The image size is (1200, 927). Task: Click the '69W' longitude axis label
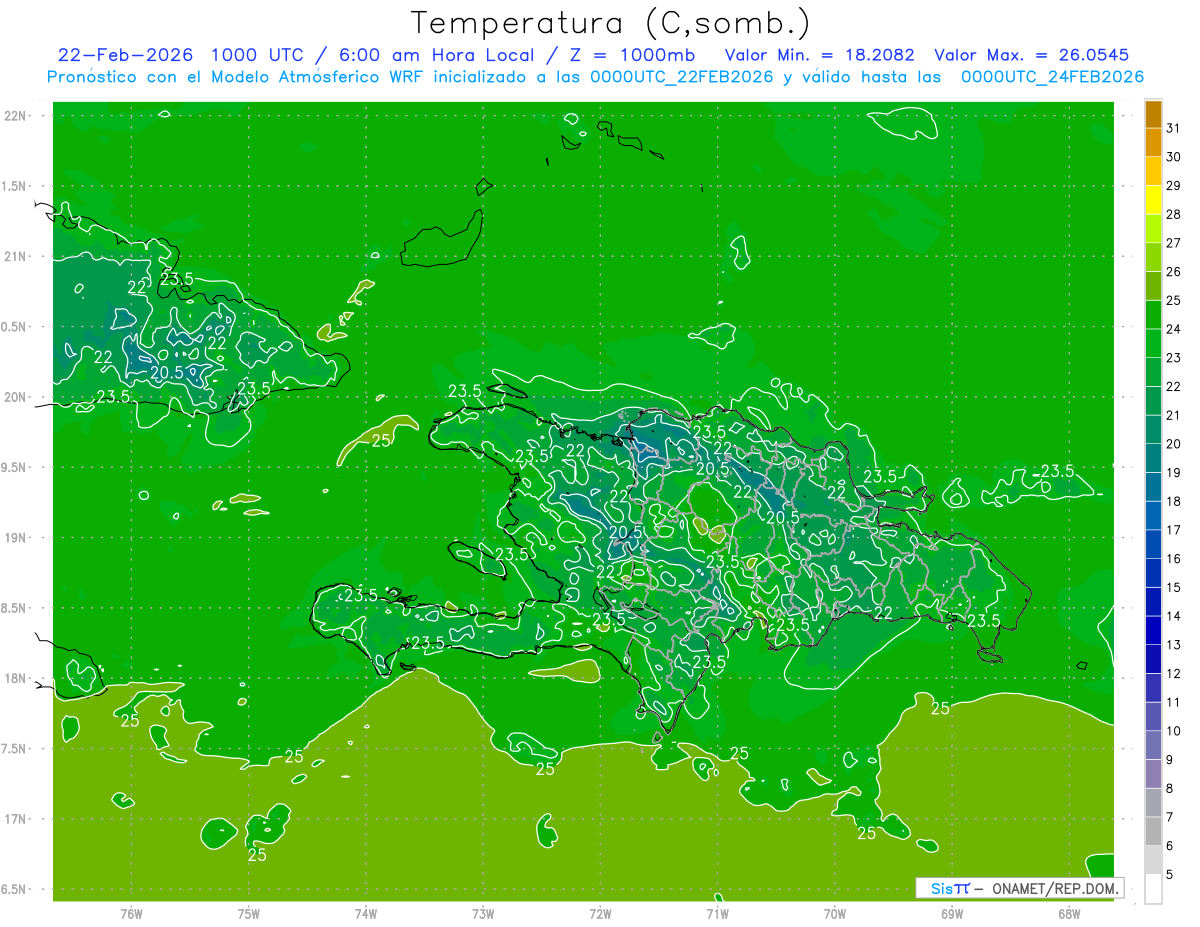[952, 914]
